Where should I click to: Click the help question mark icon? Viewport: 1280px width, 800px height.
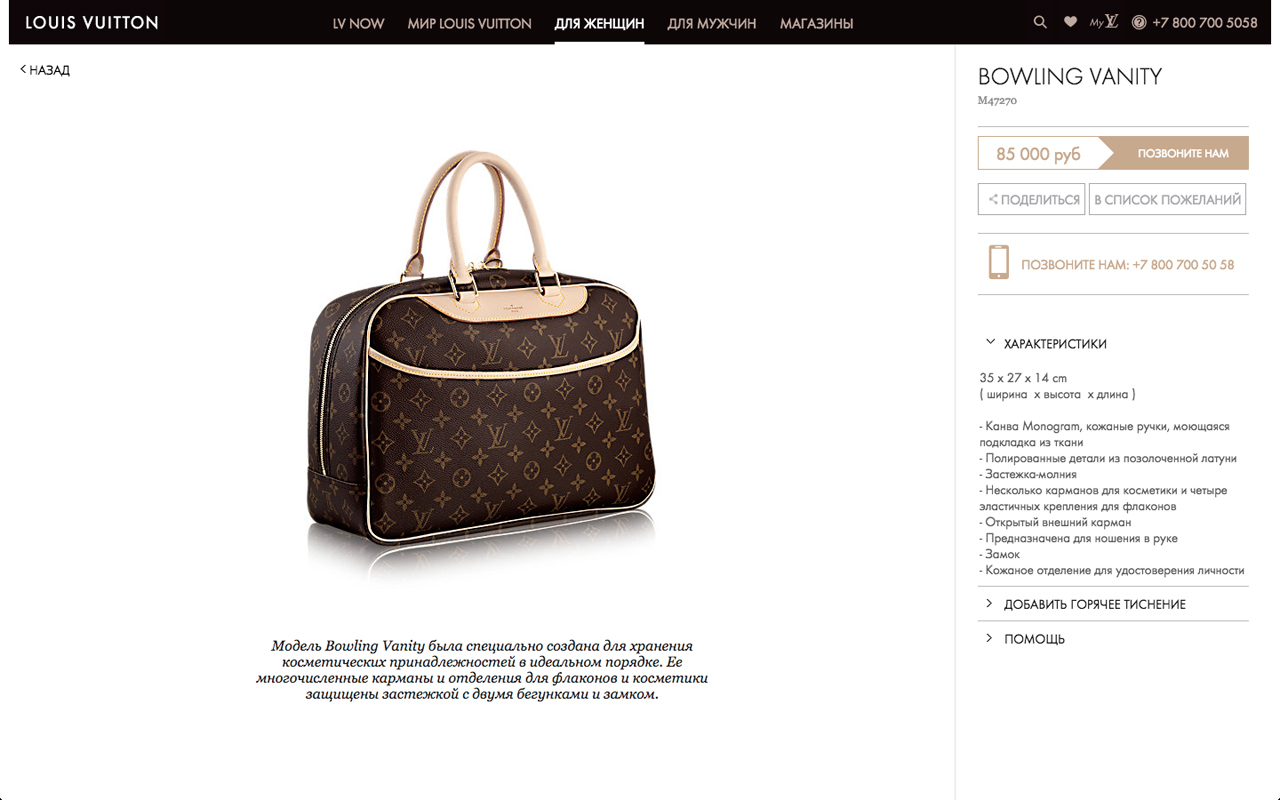[x=1139, y=22]
